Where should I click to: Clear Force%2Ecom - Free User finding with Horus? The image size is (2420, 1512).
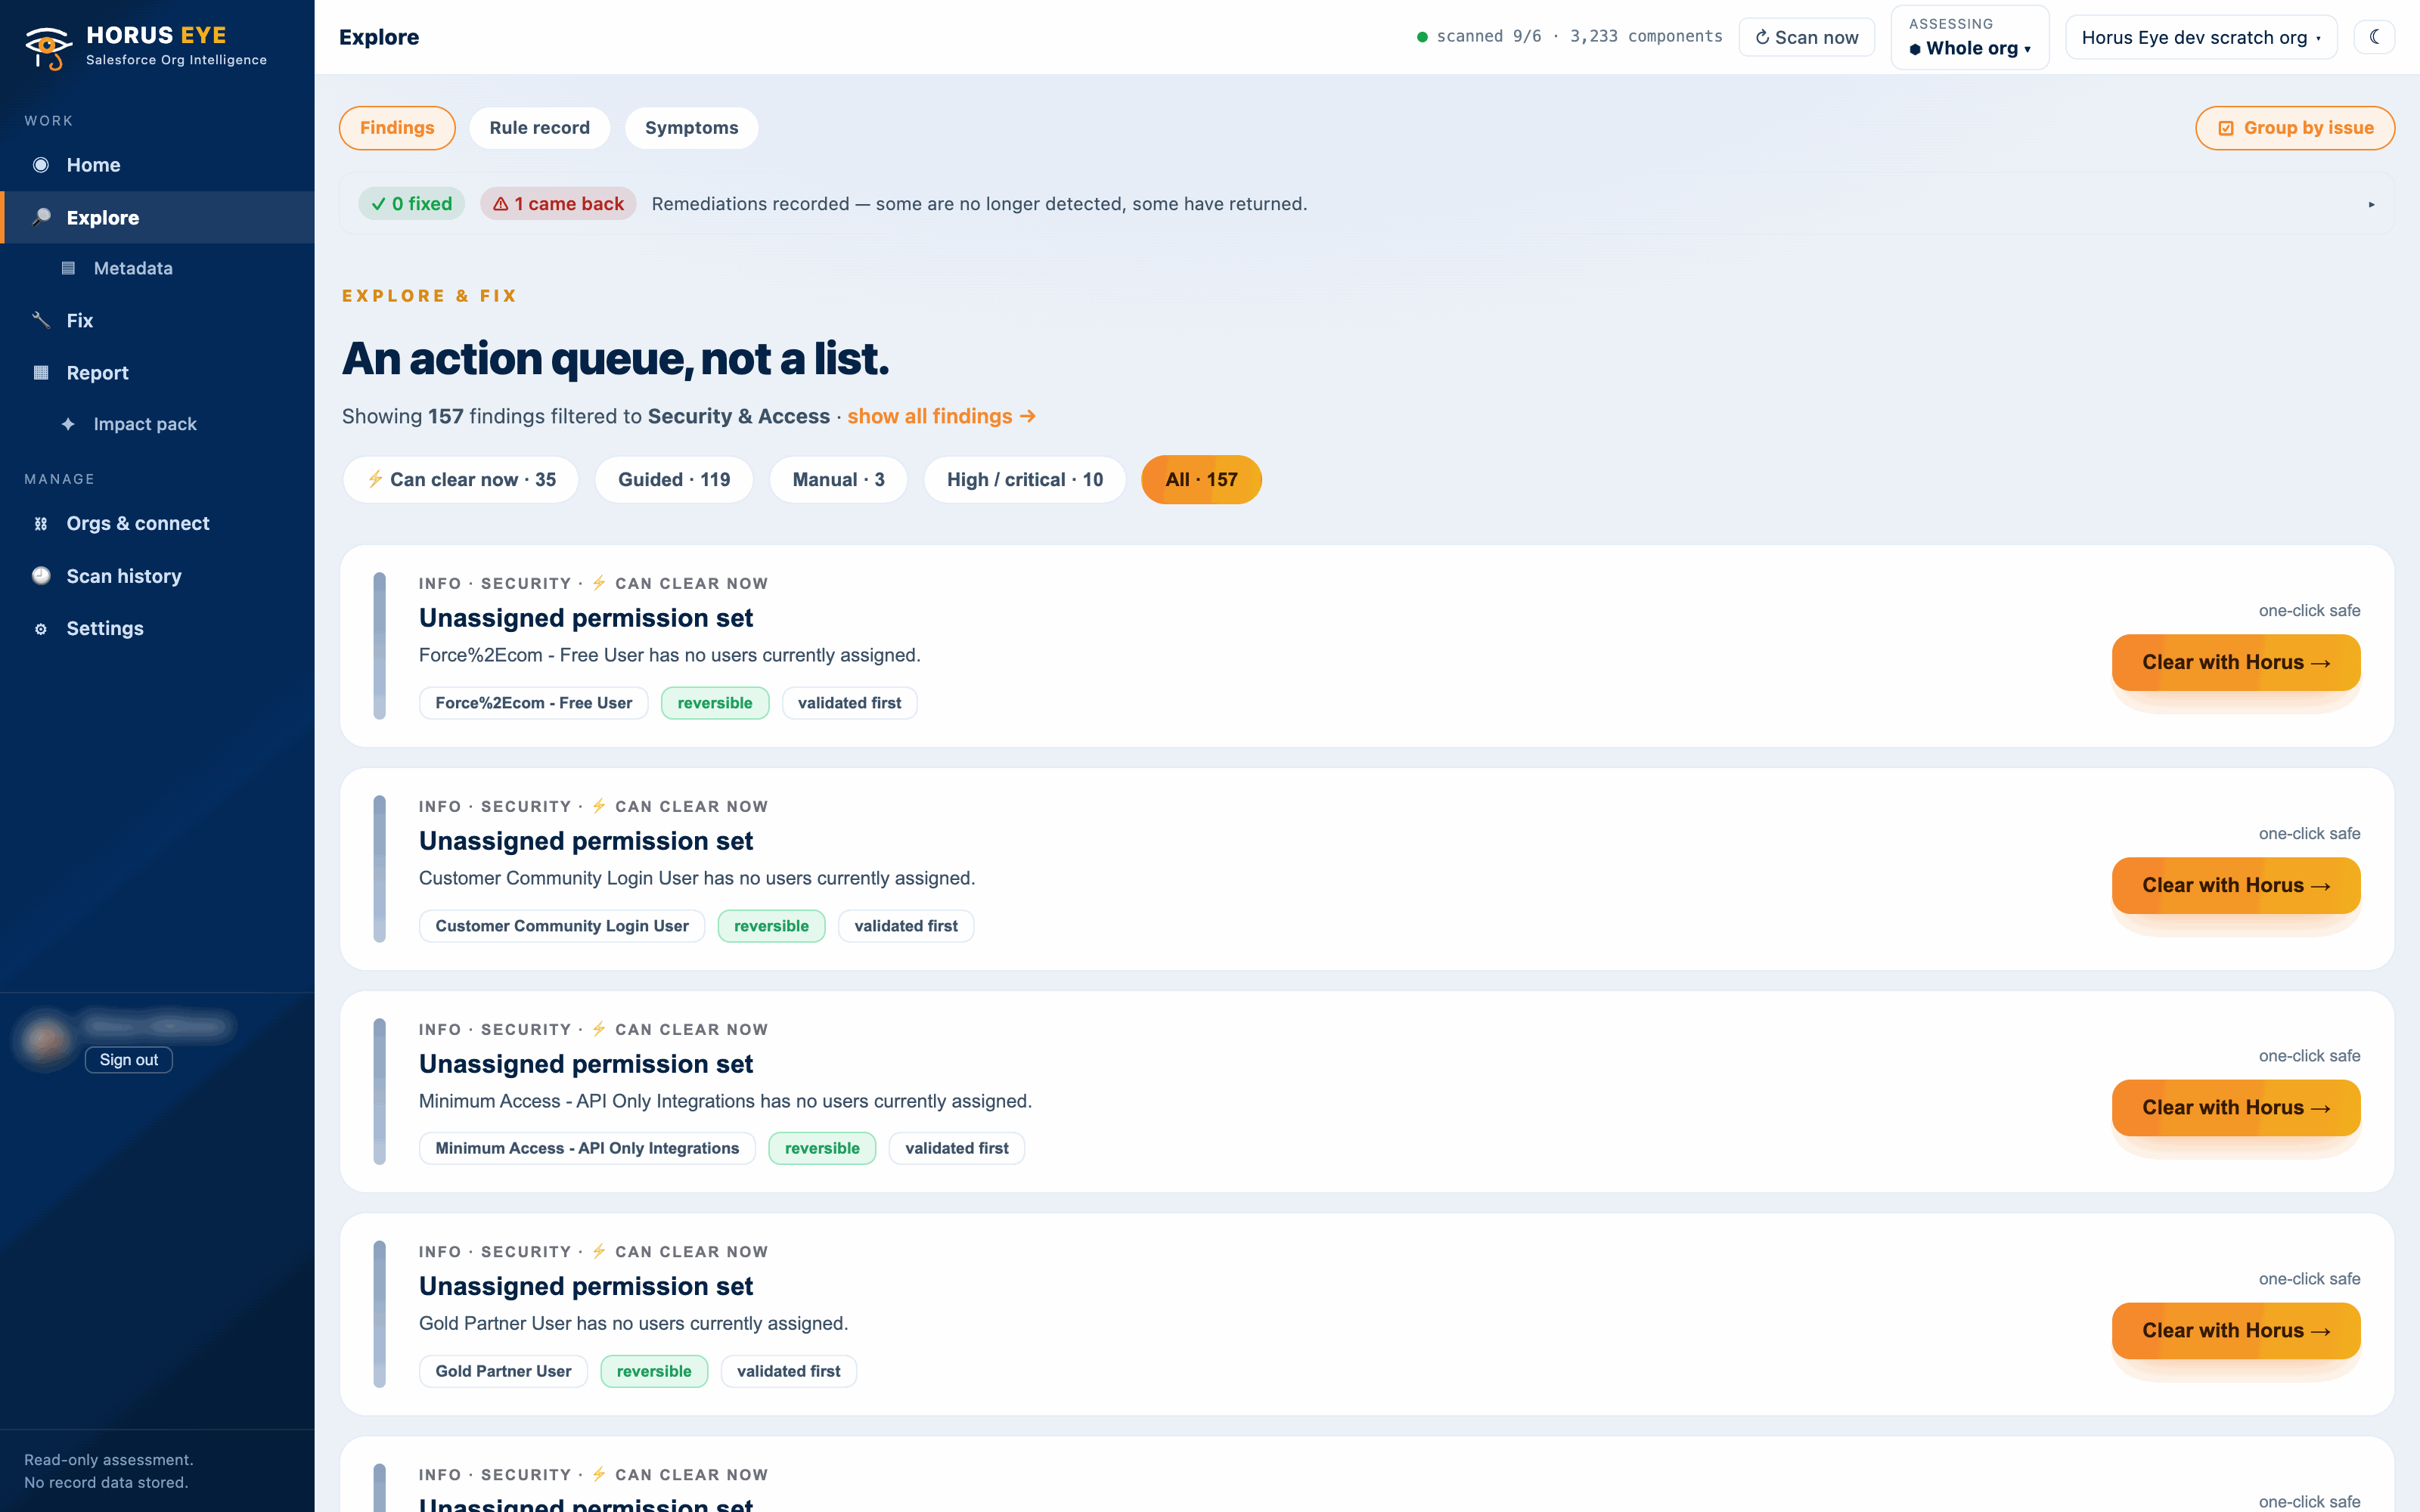pyautogui.click(x=2236, y=662)
